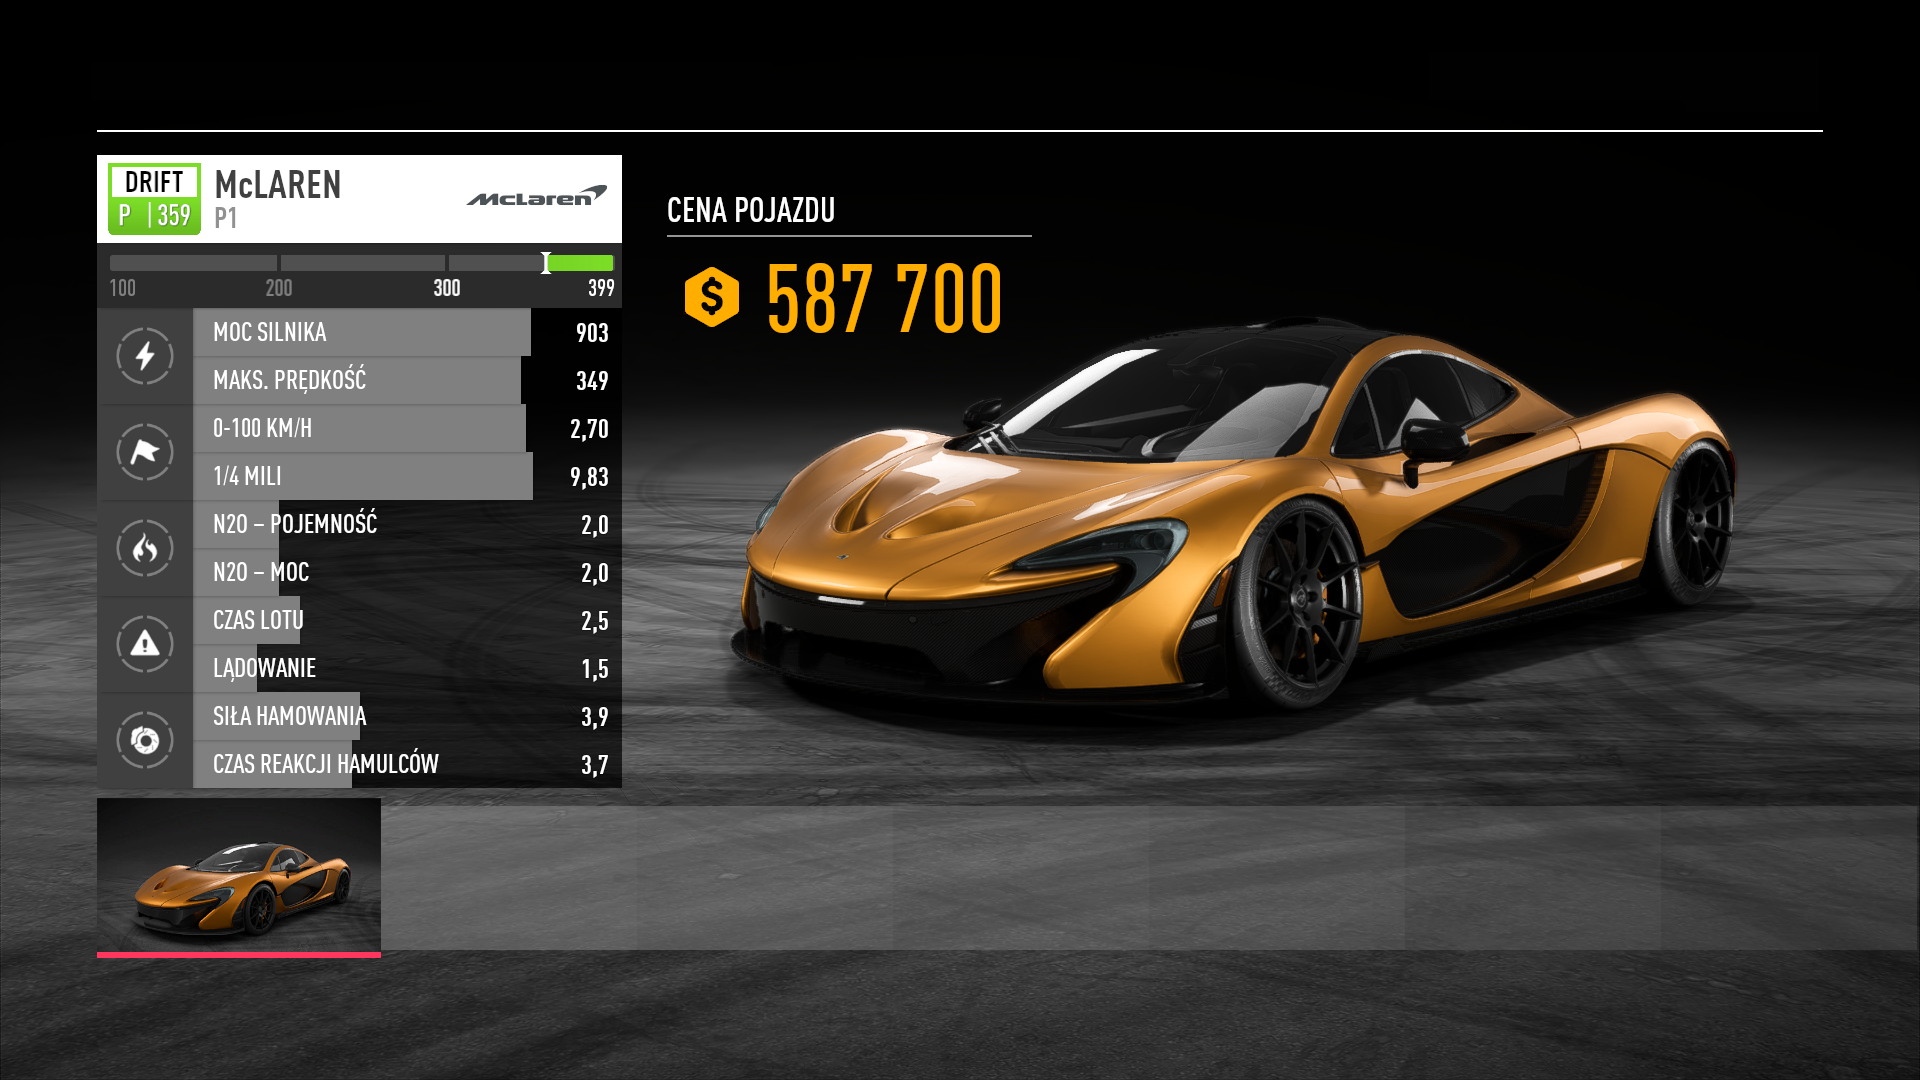Click the 587 700 vehicle price

(884, 299)
